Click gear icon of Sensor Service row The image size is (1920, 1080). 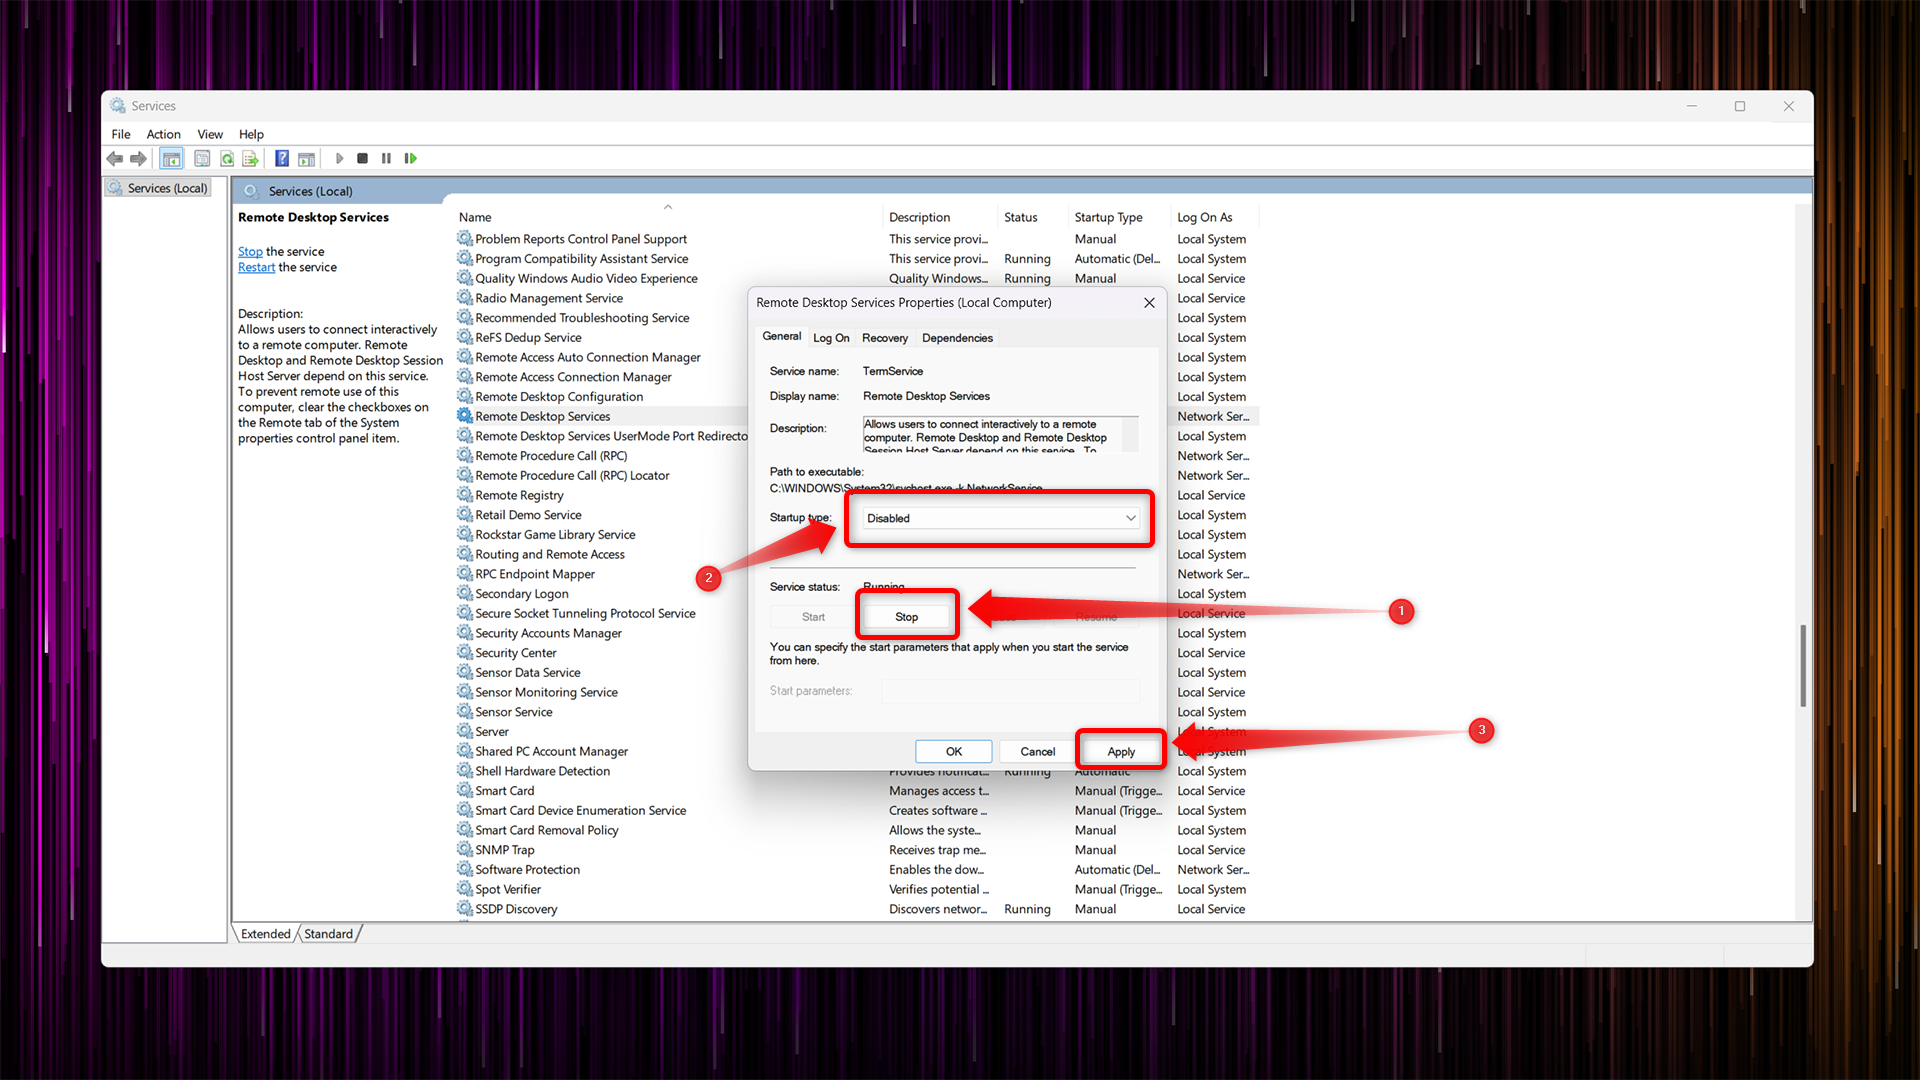point(465,711)
